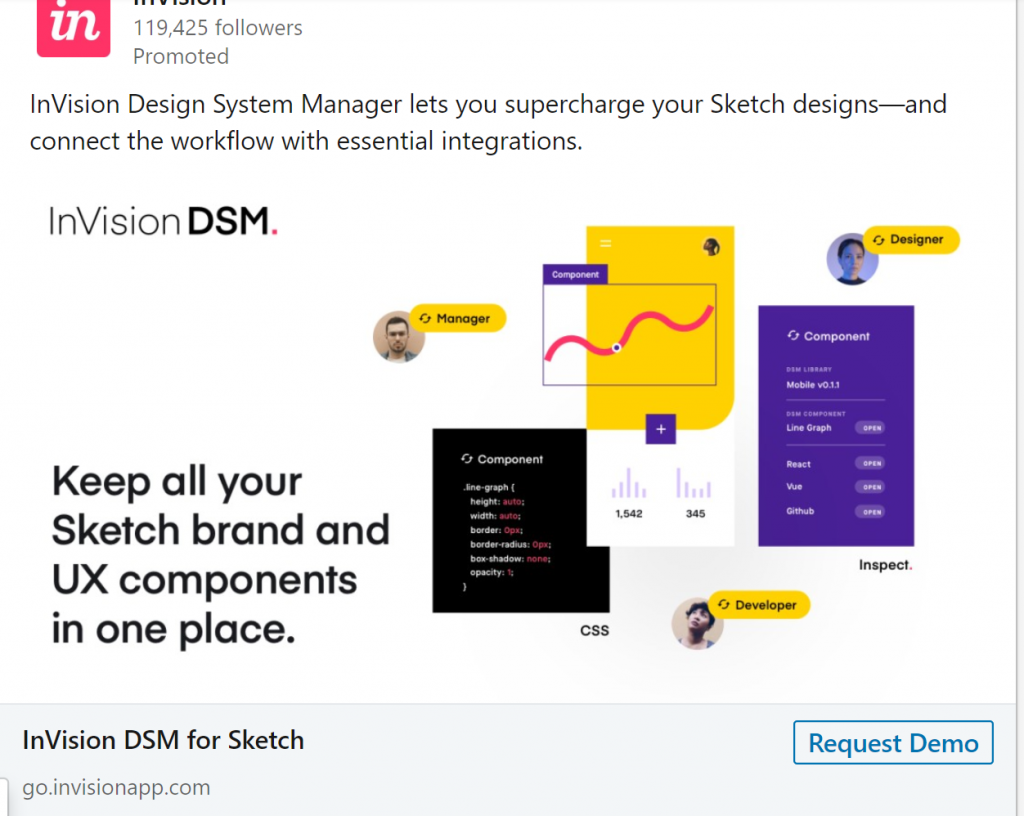This screenshot has width=1024, height=816.
Task: Click the OPEN pill next to React
Action: [871, 463]
